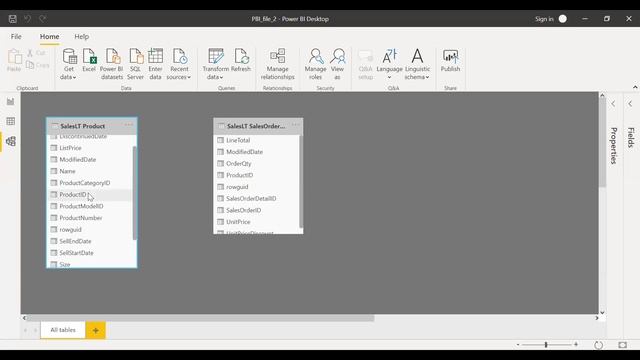Click the Paste button
Screen dimensions: 640x360
pyautogui.click(x=14, y=60)
